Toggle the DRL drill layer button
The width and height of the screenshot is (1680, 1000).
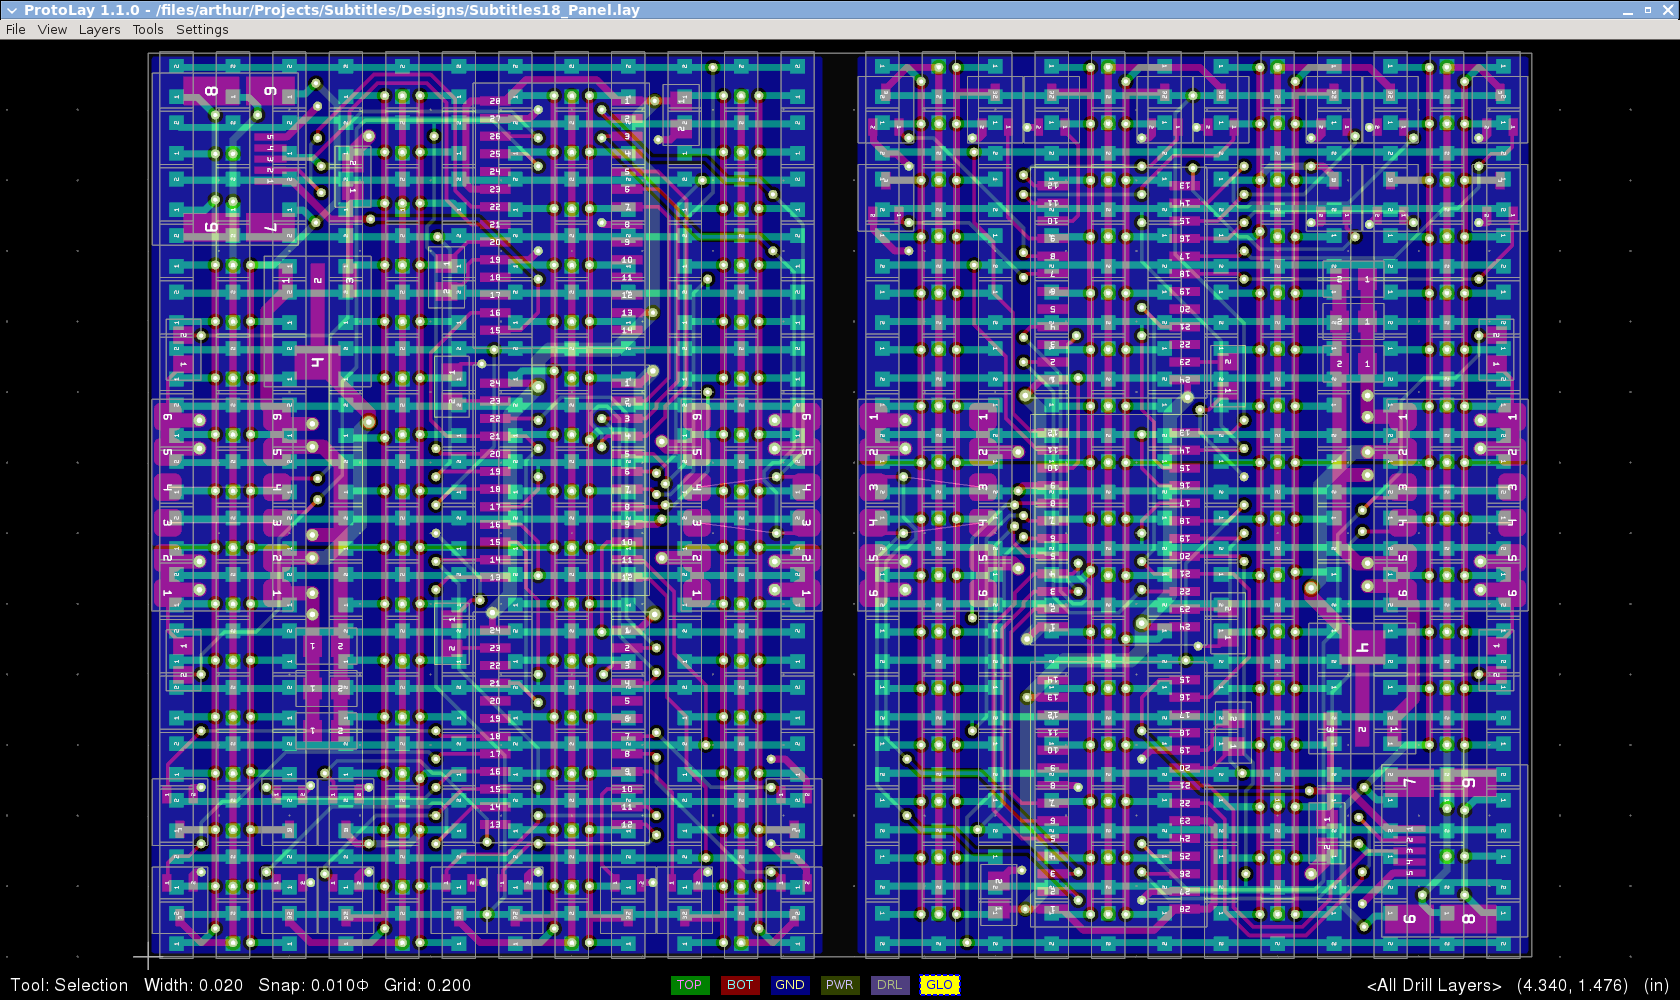[889, 985]
